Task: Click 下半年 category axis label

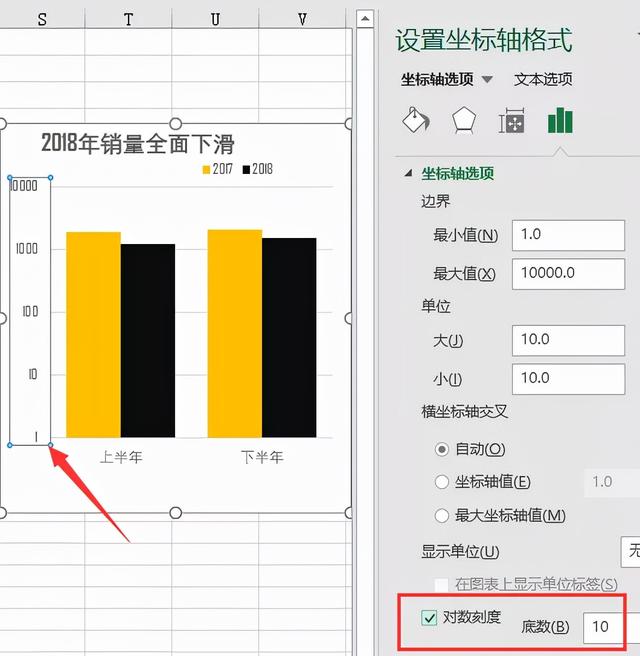Action: [262, 457]
